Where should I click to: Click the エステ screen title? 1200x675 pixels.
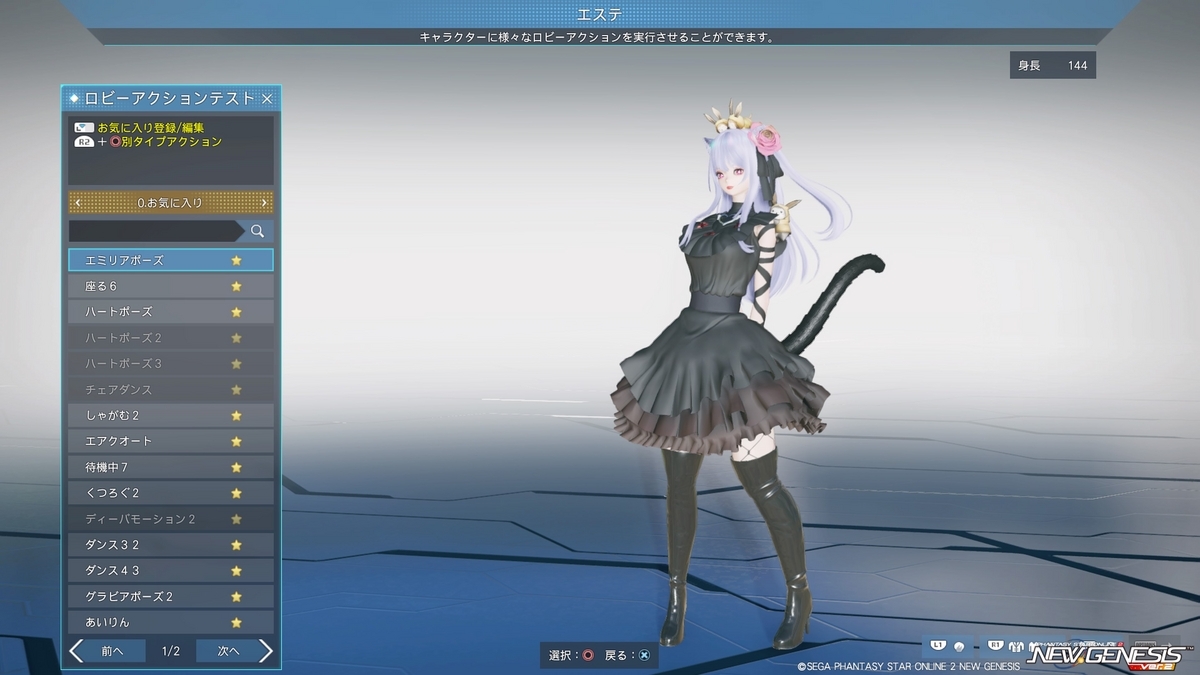(x=599, y=14)
